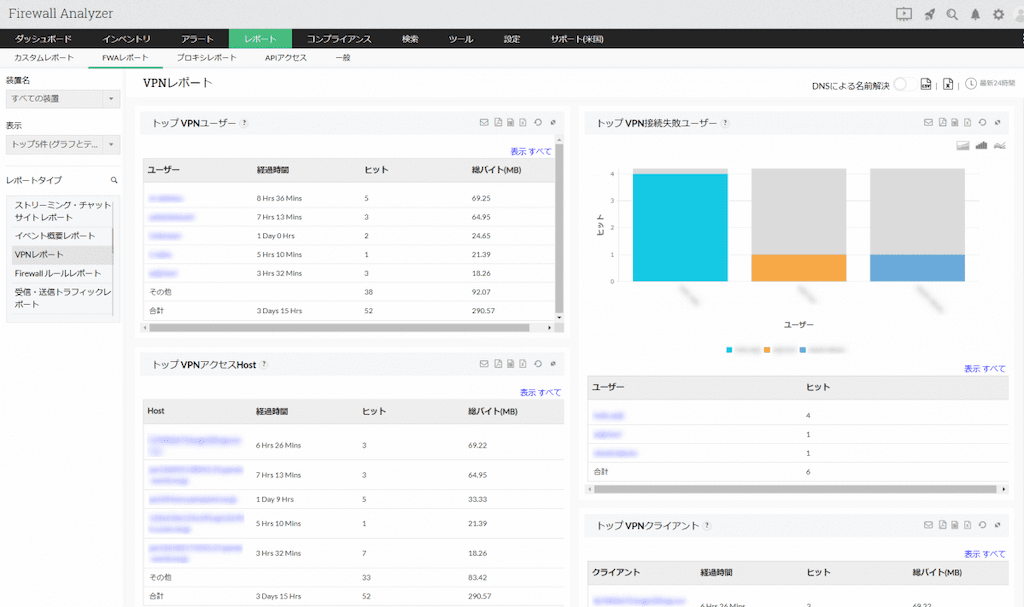The height and width of the screenshot is (607, 1024).
Task: Click the presentation video icon in header
Action: point(904,14)
